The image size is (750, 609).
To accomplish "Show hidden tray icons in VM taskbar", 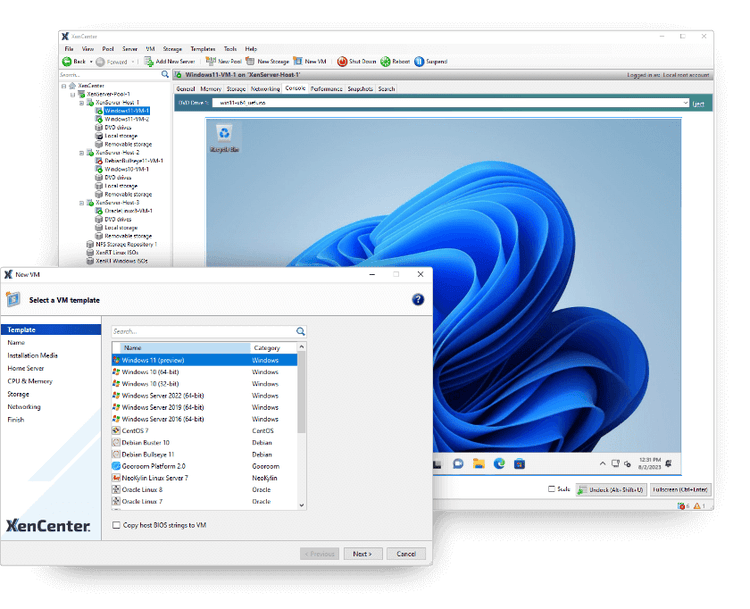I will tap(603, 464).
